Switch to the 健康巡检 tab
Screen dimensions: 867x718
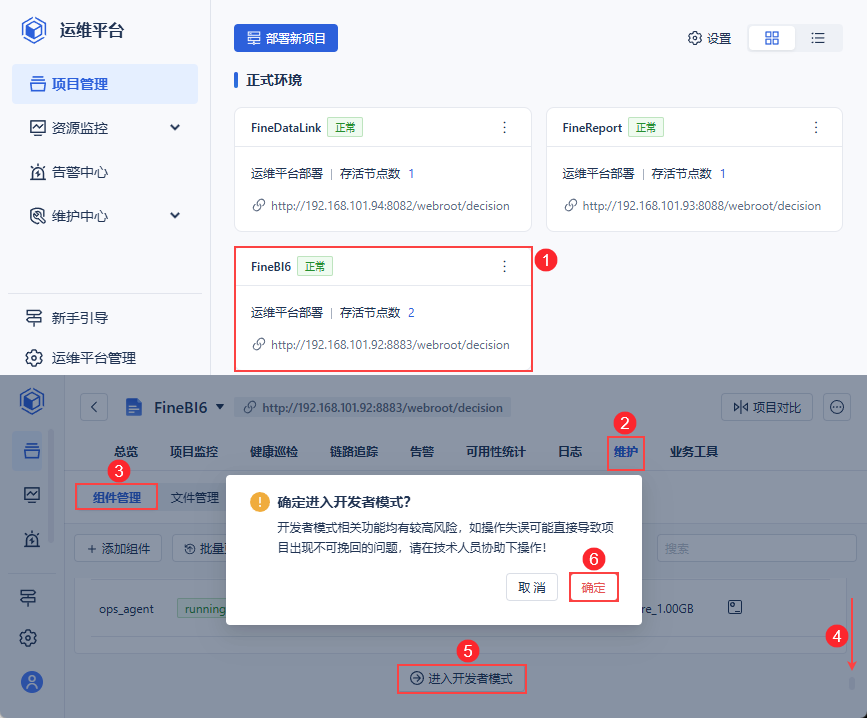point(274,452)
